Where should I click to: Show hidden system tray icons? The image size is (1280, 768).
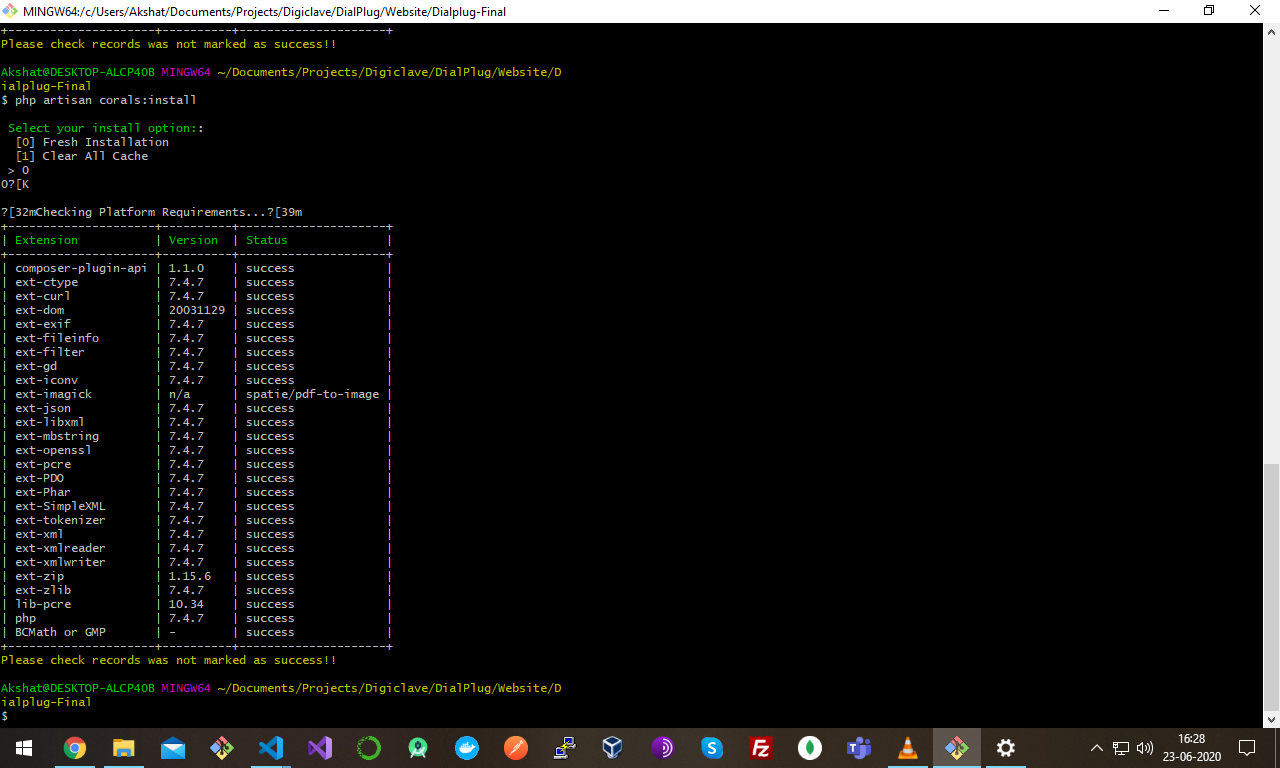(x=1097, y=748)
